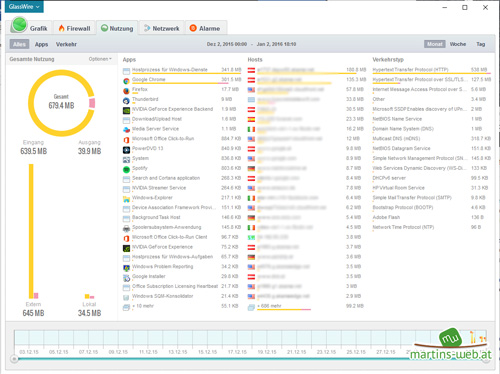Click the Hostprozess für Windows-Aufgaben row
The image size is (500, 374).
tap(182, 257)
